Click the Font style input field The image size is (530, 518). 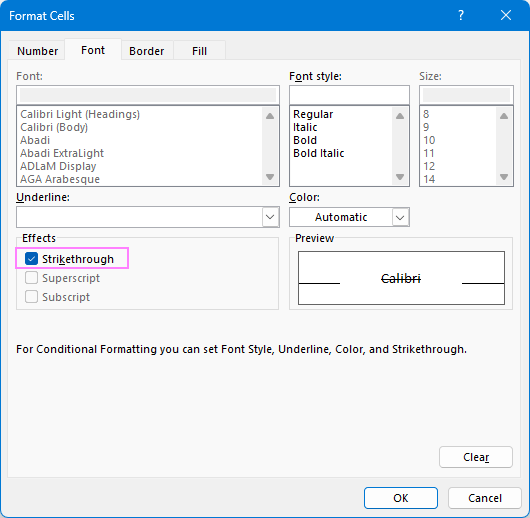point(349,95)
